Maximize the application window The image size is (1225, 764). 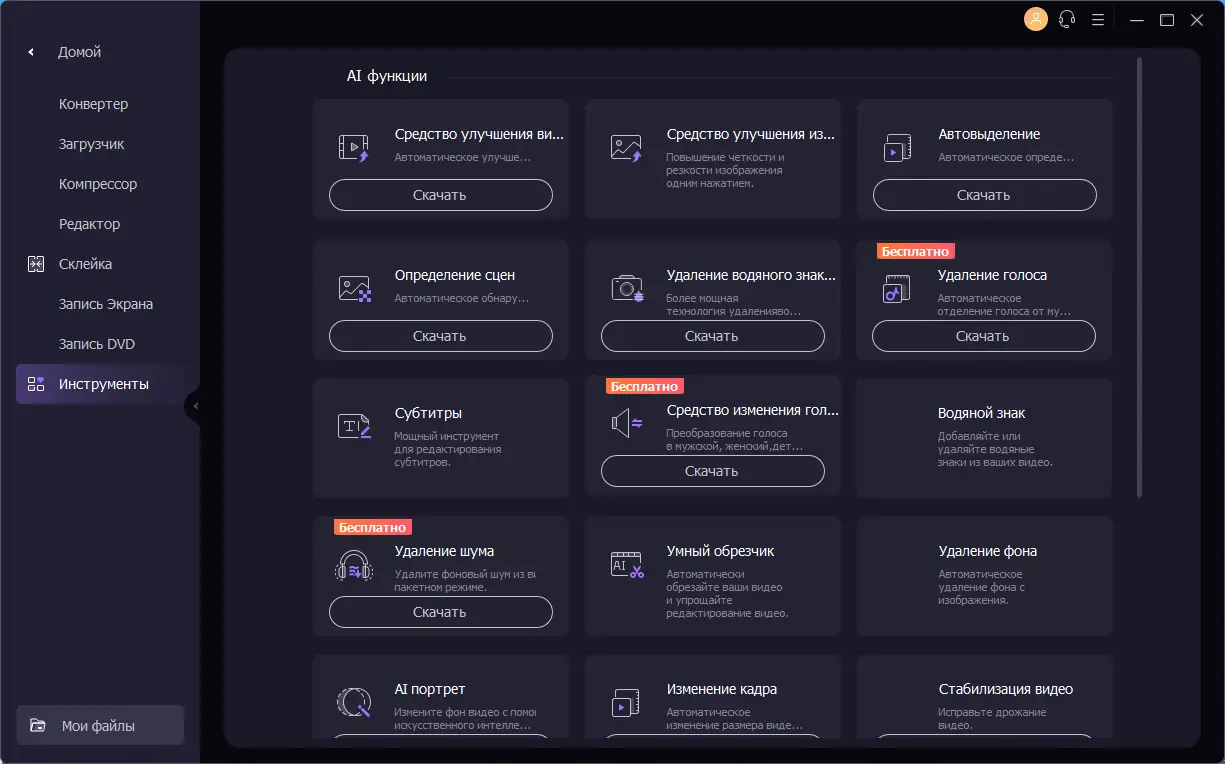click(1167, 19)
